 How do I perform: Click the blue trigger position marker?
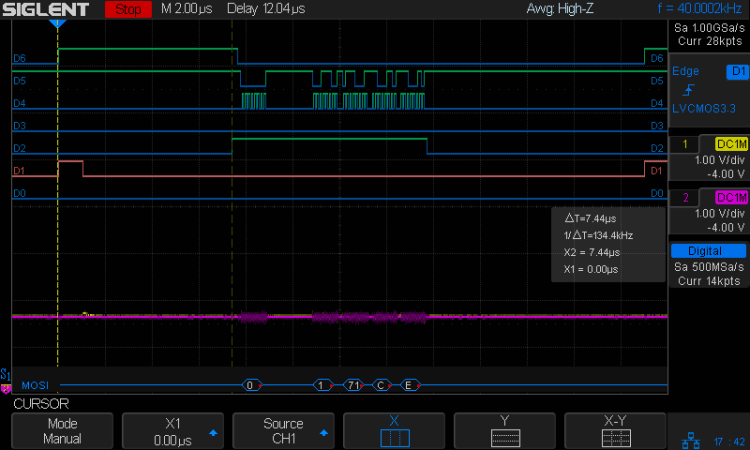pyautogui.click(x=57, y=23)
